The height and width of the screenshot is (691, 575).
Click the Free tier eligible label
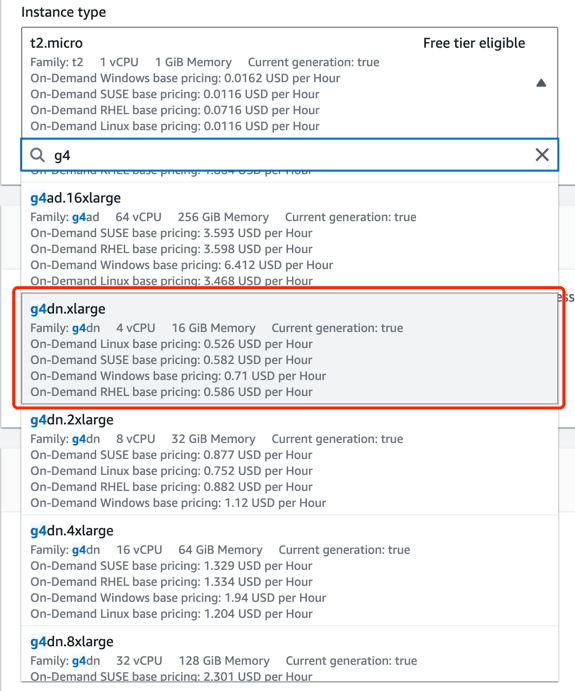click(x=474, y=43)
